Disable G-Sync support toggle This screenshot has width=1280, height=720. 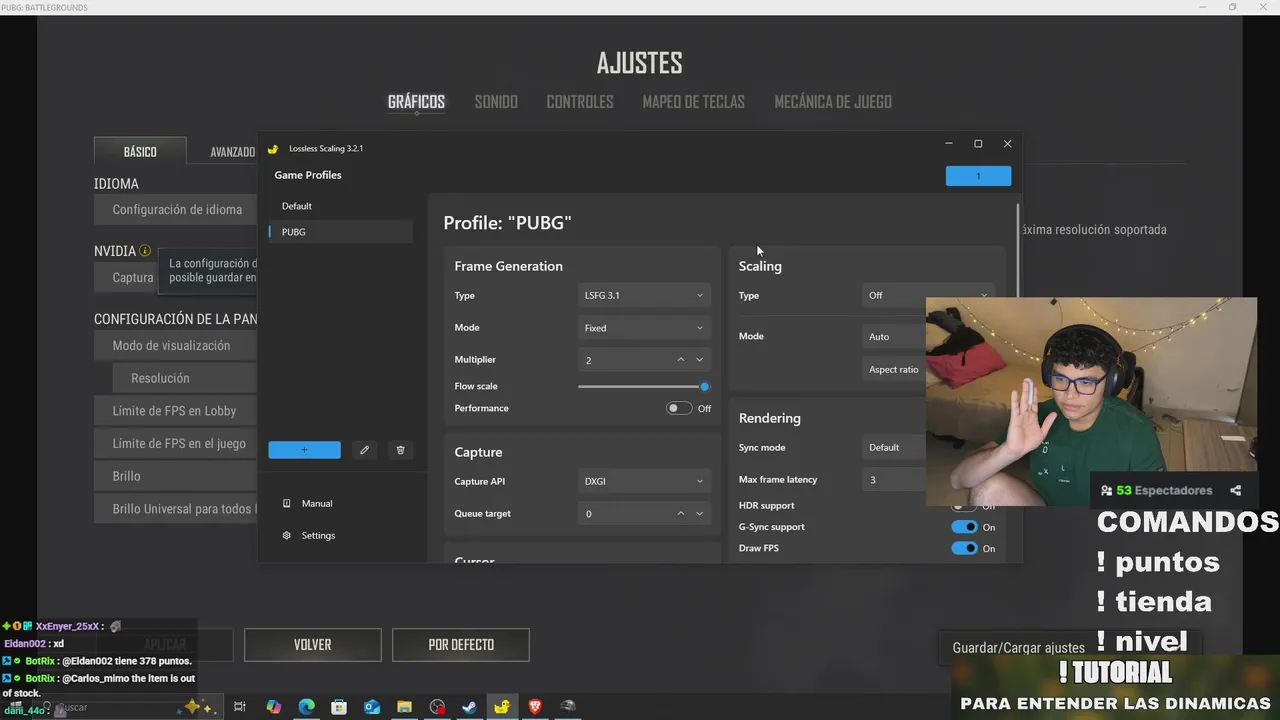click(x=964, y=527)
